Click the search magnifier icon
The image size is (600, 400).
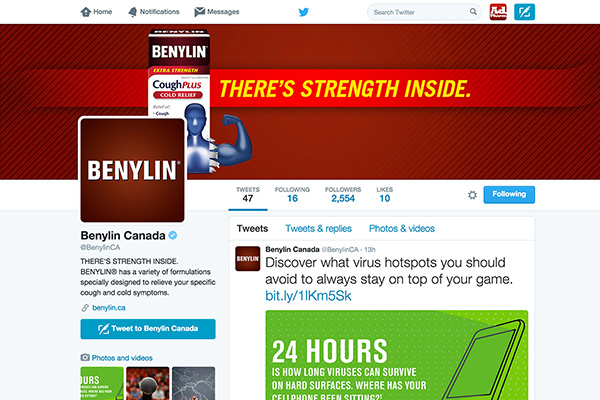(473, 12)
